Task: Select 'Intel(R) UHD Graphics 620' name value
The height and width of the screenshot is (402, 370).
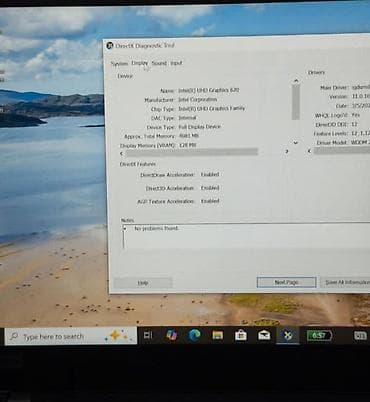Action: tap(209, 90)
